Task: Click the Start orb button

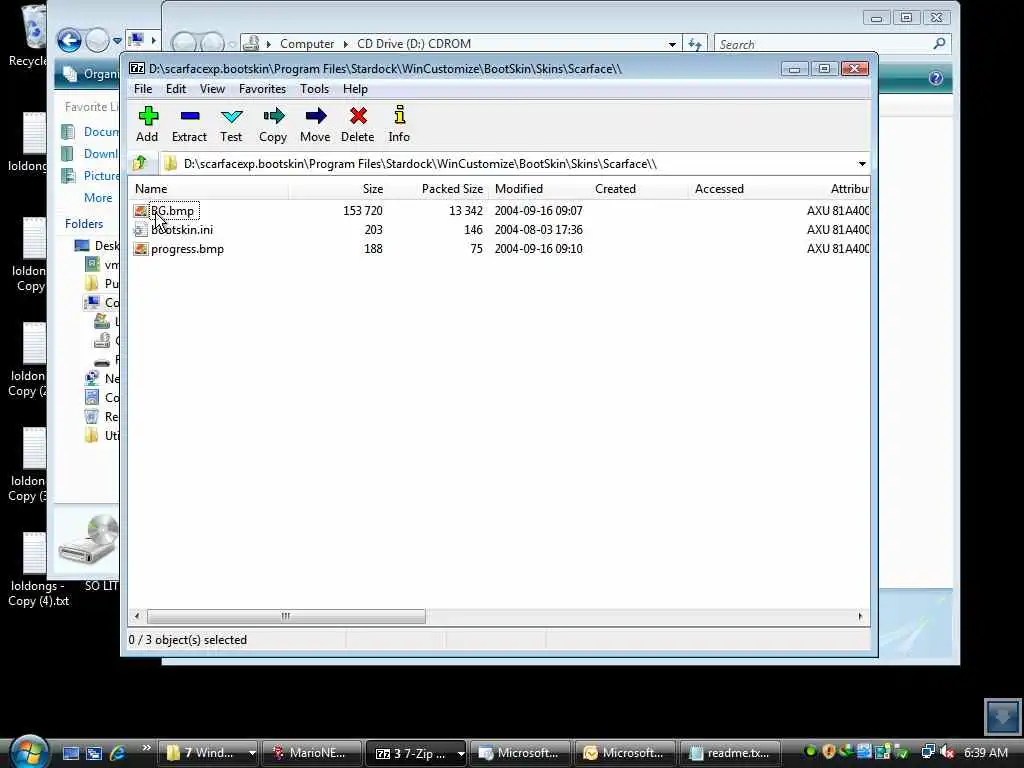Action: point(28,752)
